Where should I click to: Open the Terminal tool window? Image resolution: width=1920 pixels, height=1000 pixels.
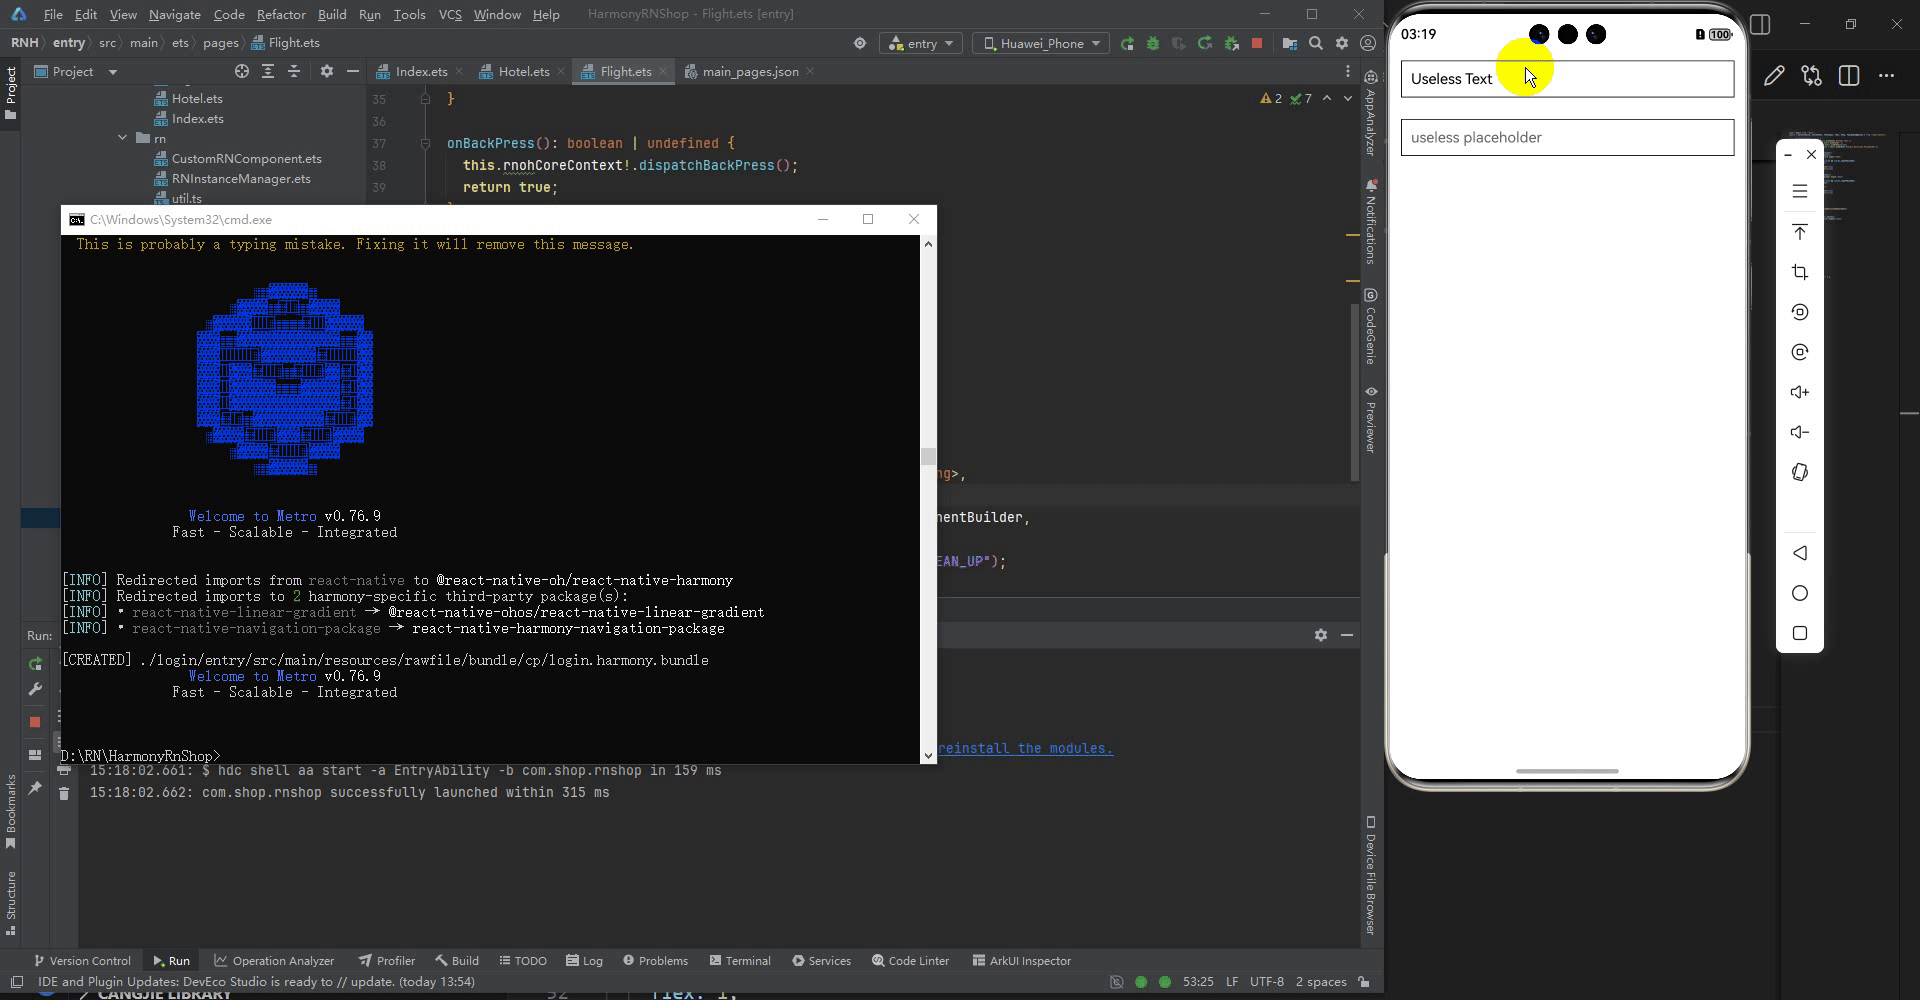coord(740,960)
